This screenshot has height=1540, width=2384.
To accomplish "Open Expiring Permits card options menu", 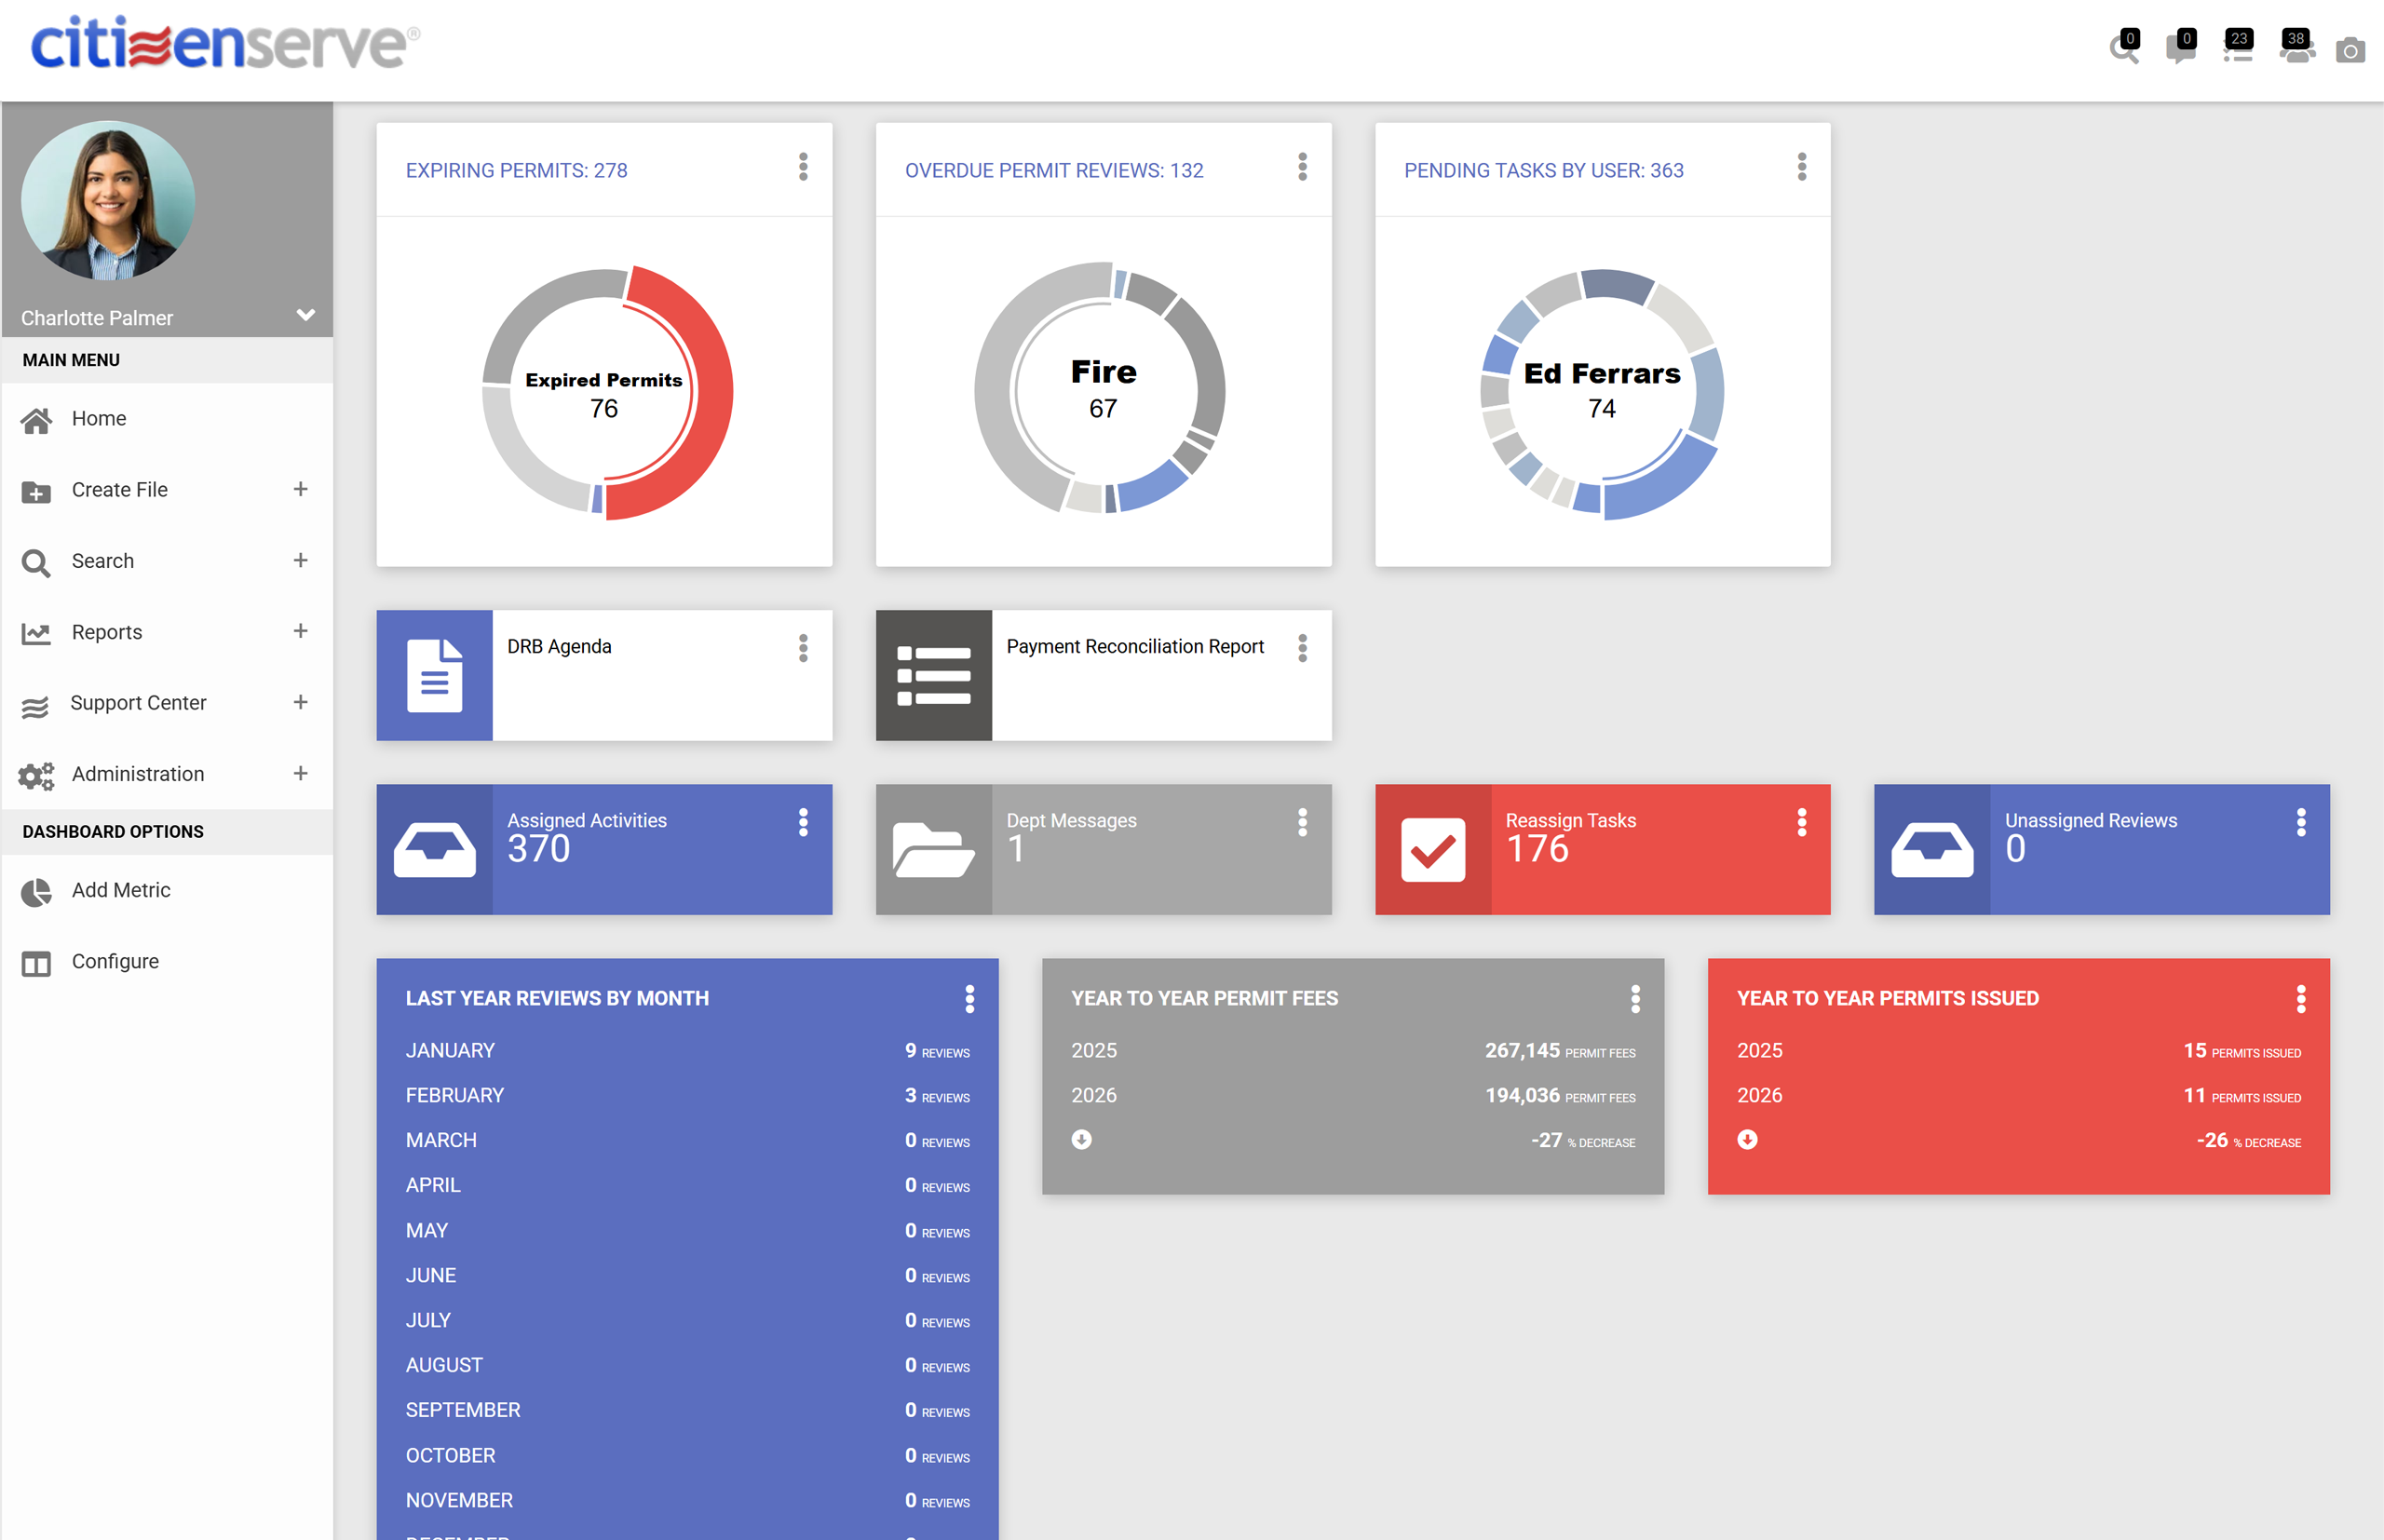I will (803, 167).
